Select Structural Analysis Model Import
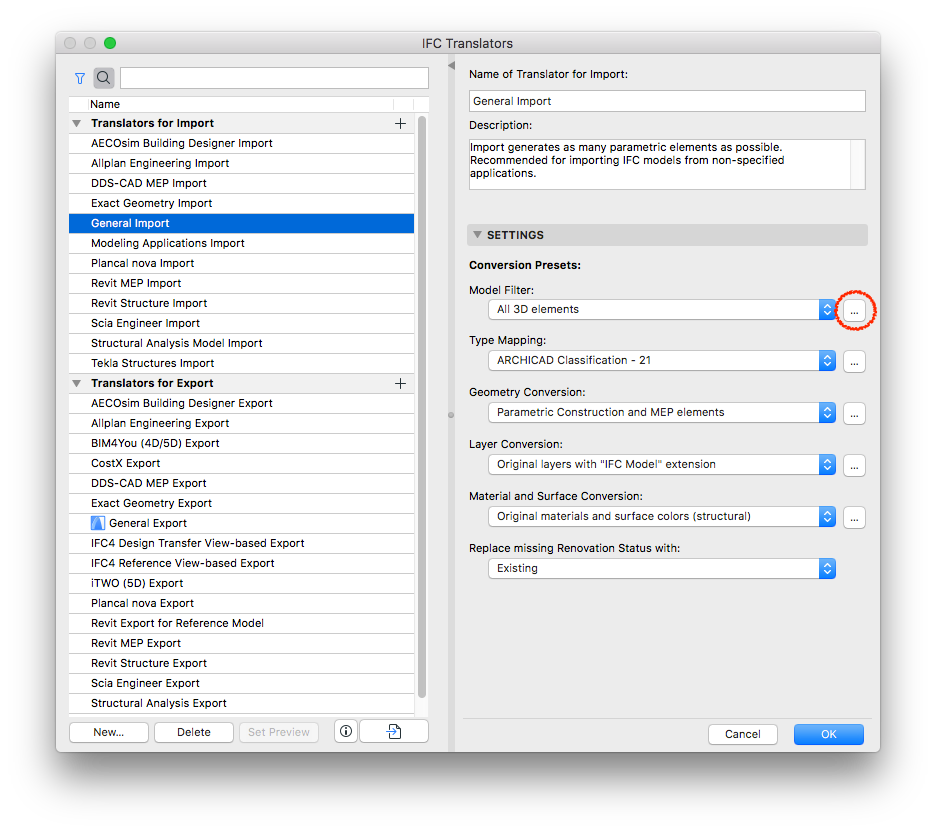Image resolution: width=936 pixels, height=832 pixels. pyautogui.click(x=242, y=343)
